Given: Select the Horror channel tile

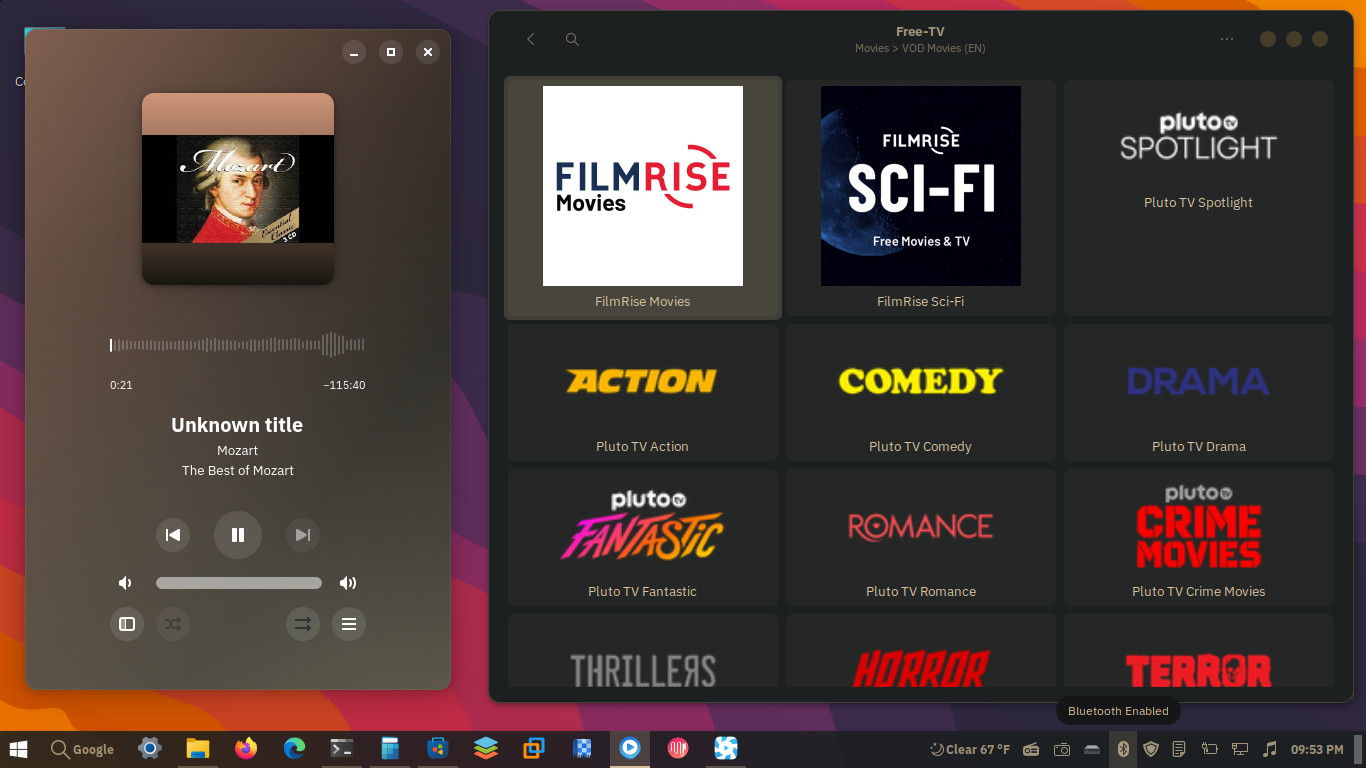Looking at the screenshot, I should click(921, 651).
